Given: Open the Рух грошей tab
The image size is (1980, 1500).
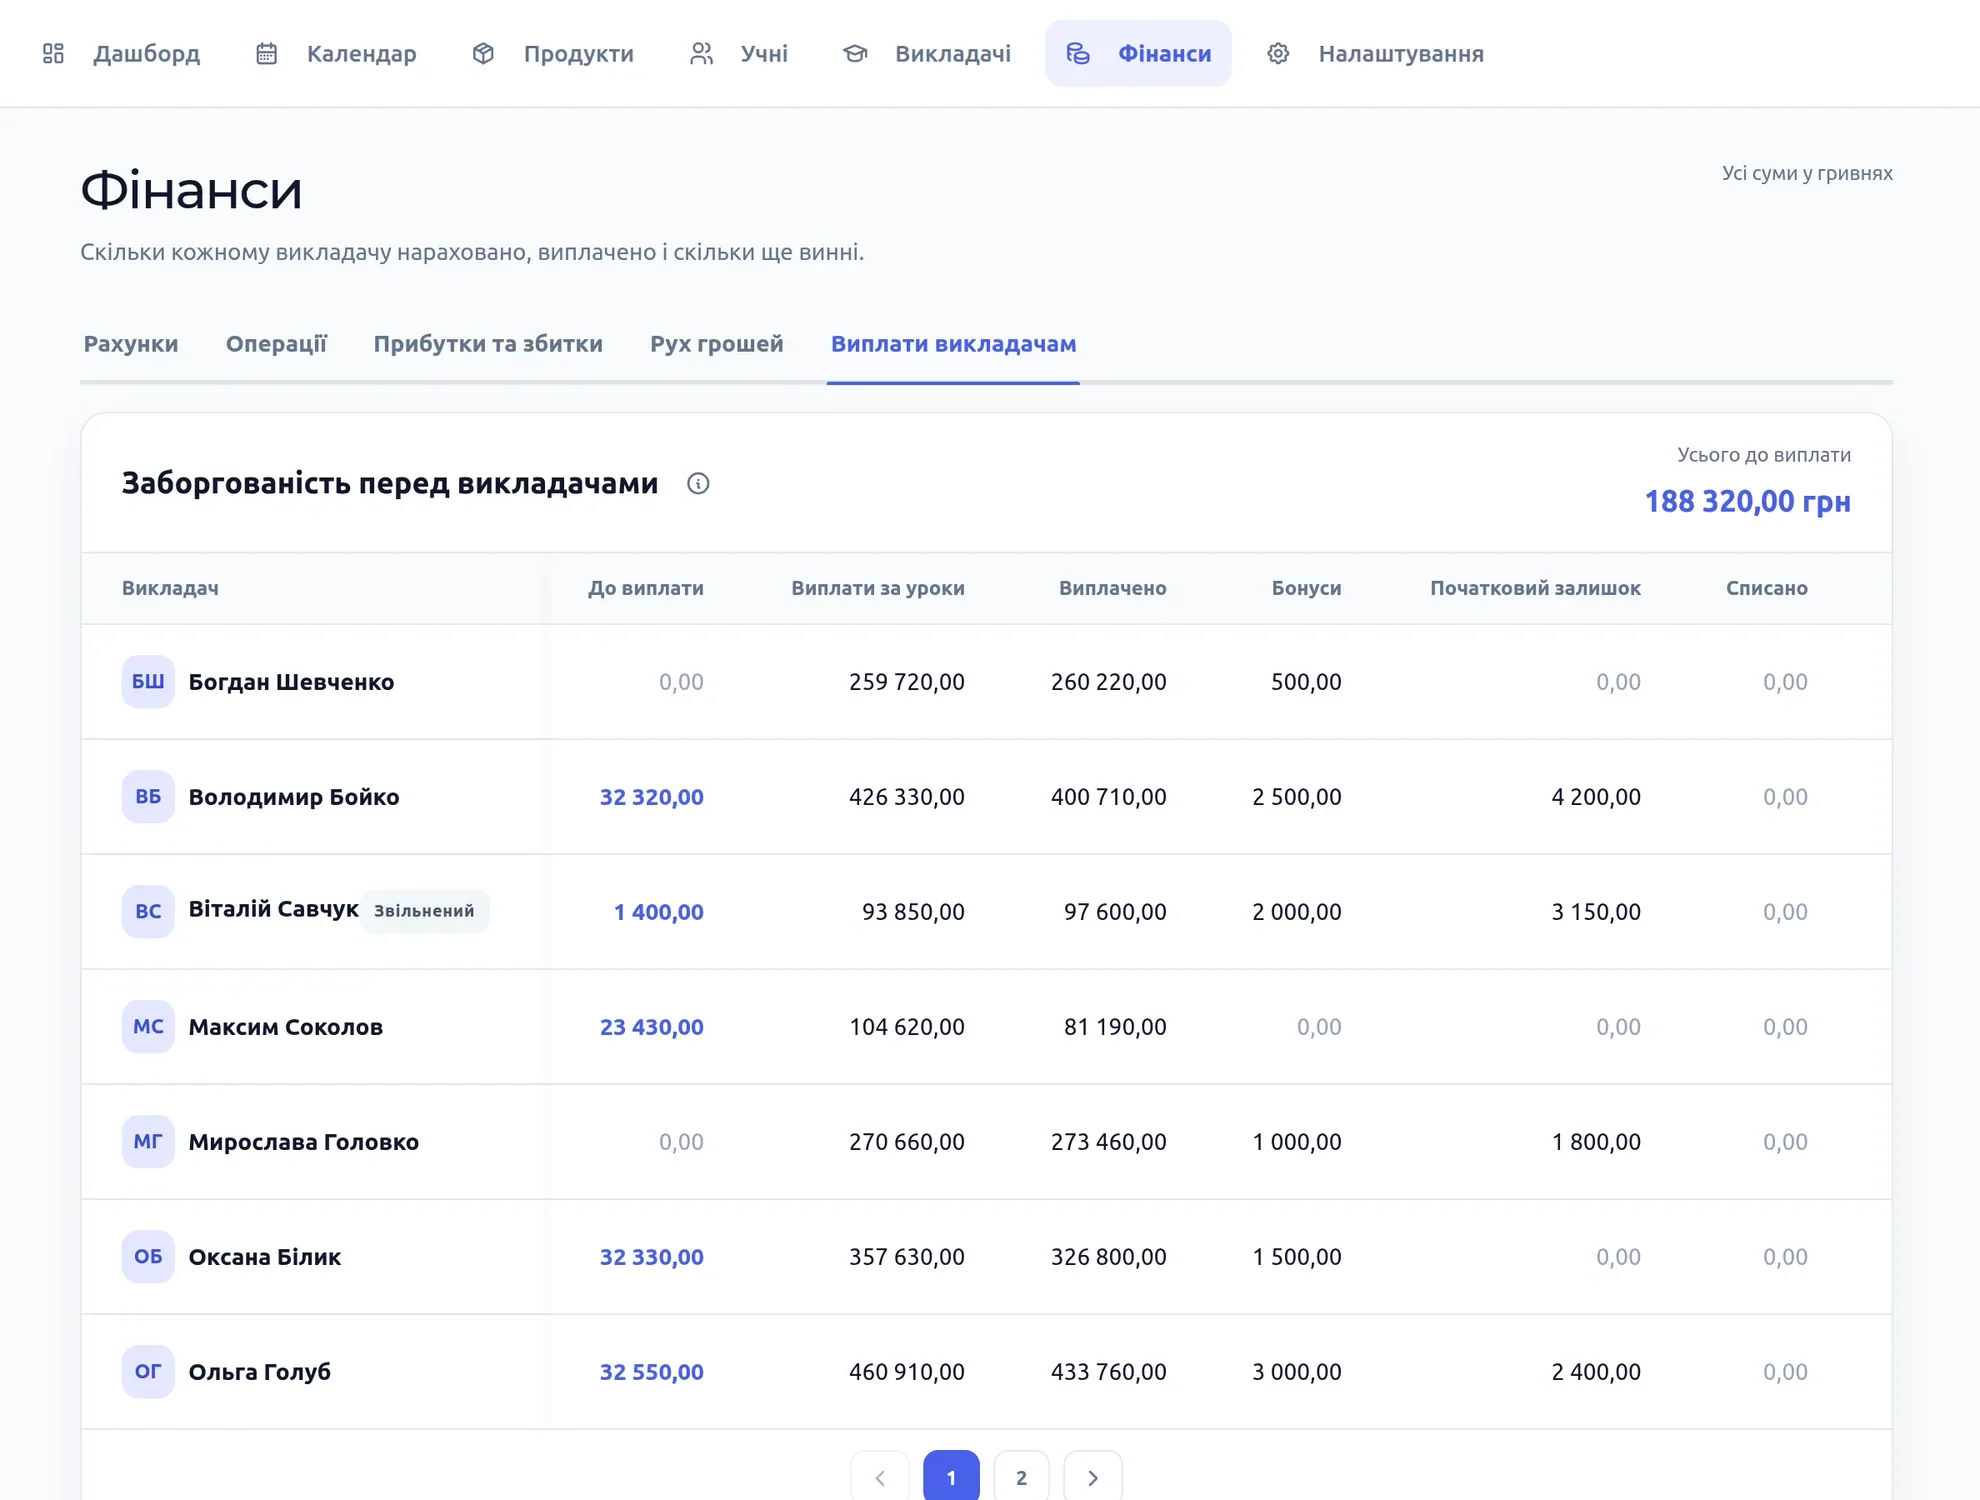Looking at the screenshot, I should (717, 344).
